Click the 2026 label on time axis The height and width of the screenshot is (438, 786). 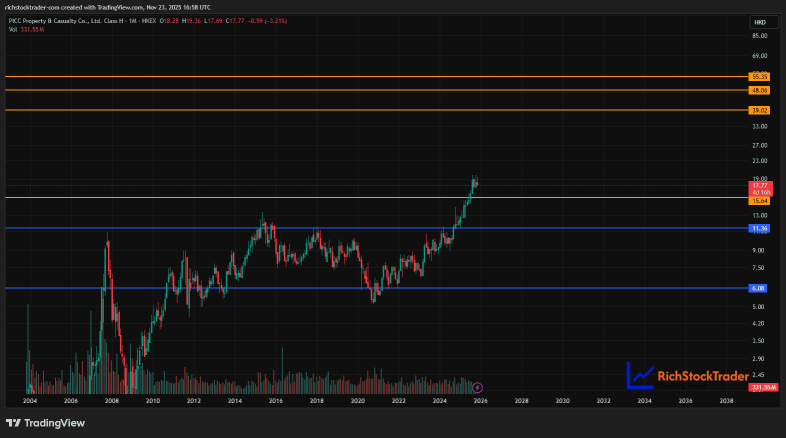480,401
